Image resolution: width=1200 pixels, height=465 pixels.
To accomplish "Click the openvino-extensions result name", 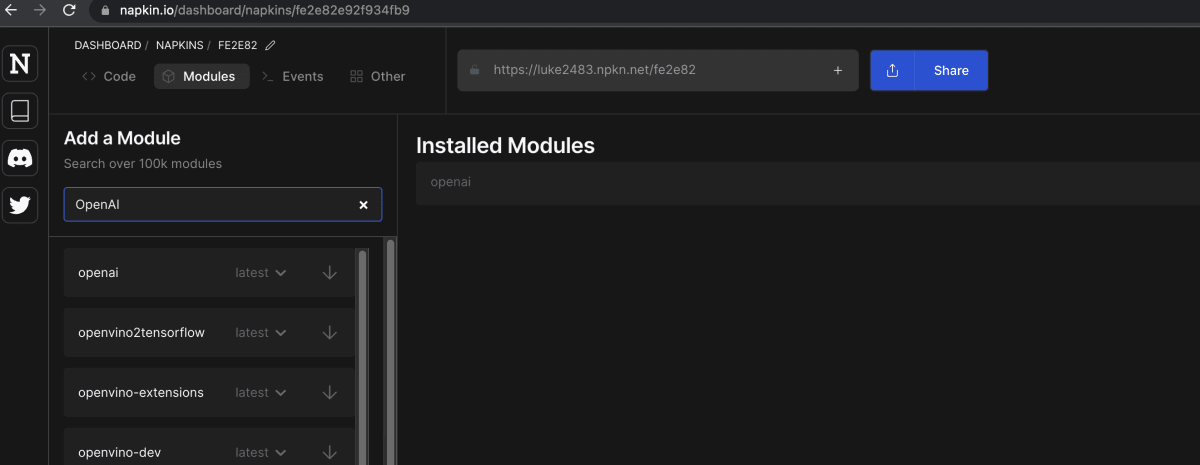I will [140, 393].
